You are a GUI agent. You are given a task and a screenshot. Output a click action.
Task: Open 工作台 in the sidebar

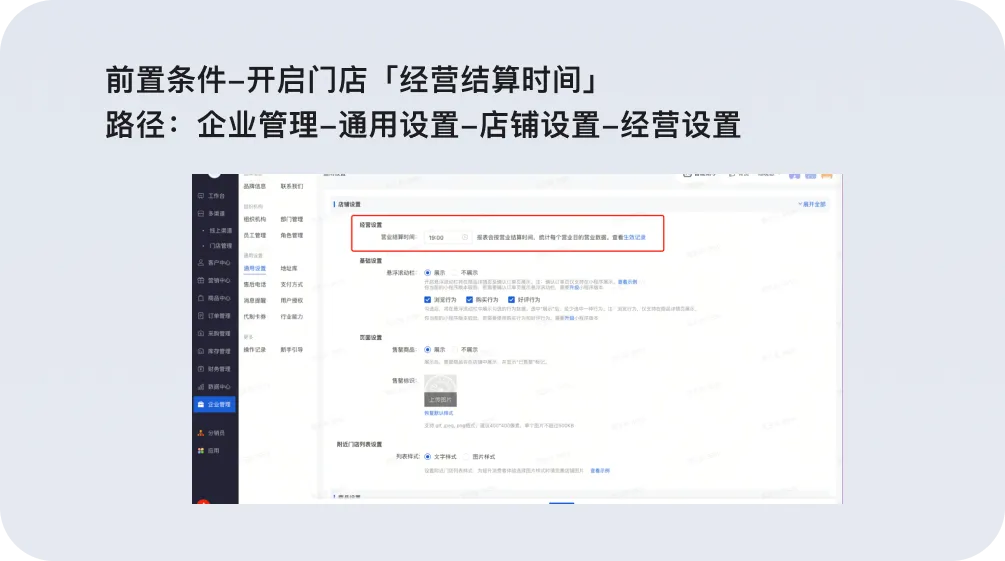coord(215,196)
